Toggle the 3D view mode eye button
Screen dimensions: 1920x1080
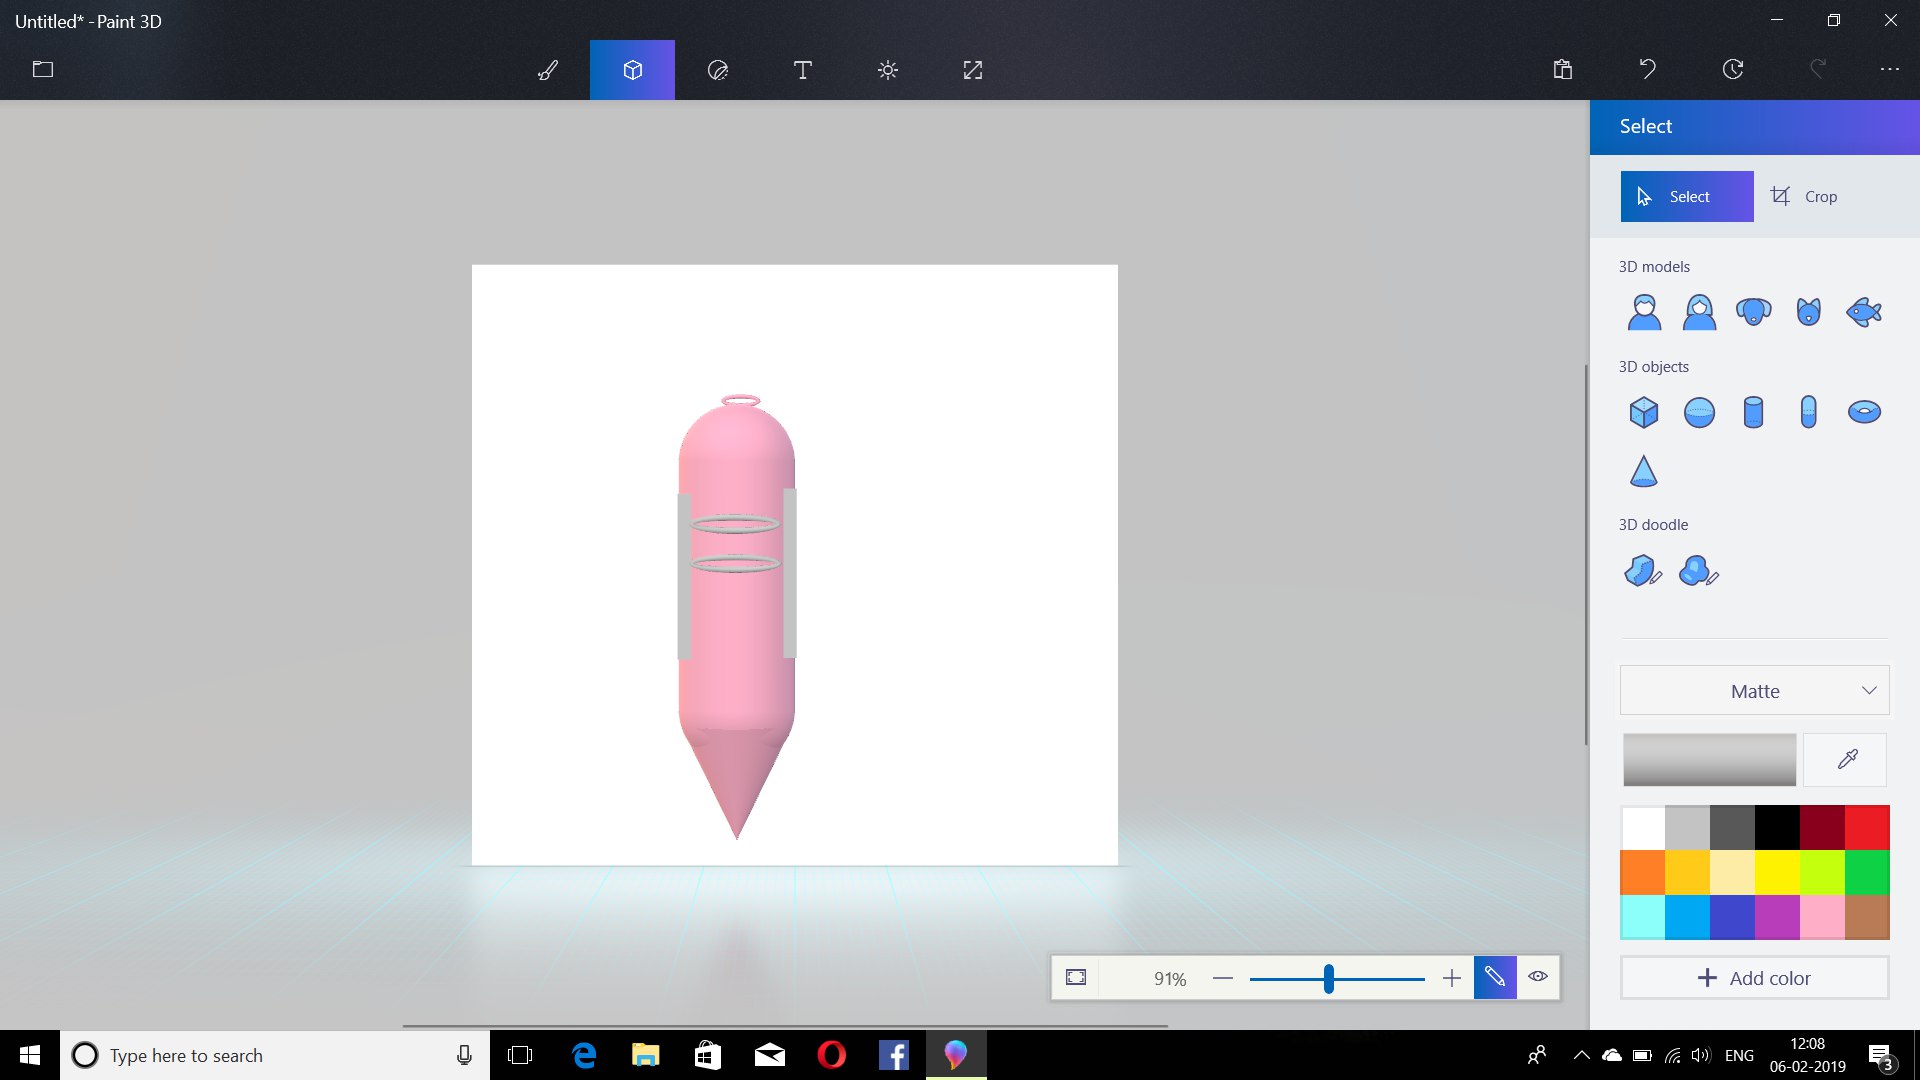pos(1538,977)
